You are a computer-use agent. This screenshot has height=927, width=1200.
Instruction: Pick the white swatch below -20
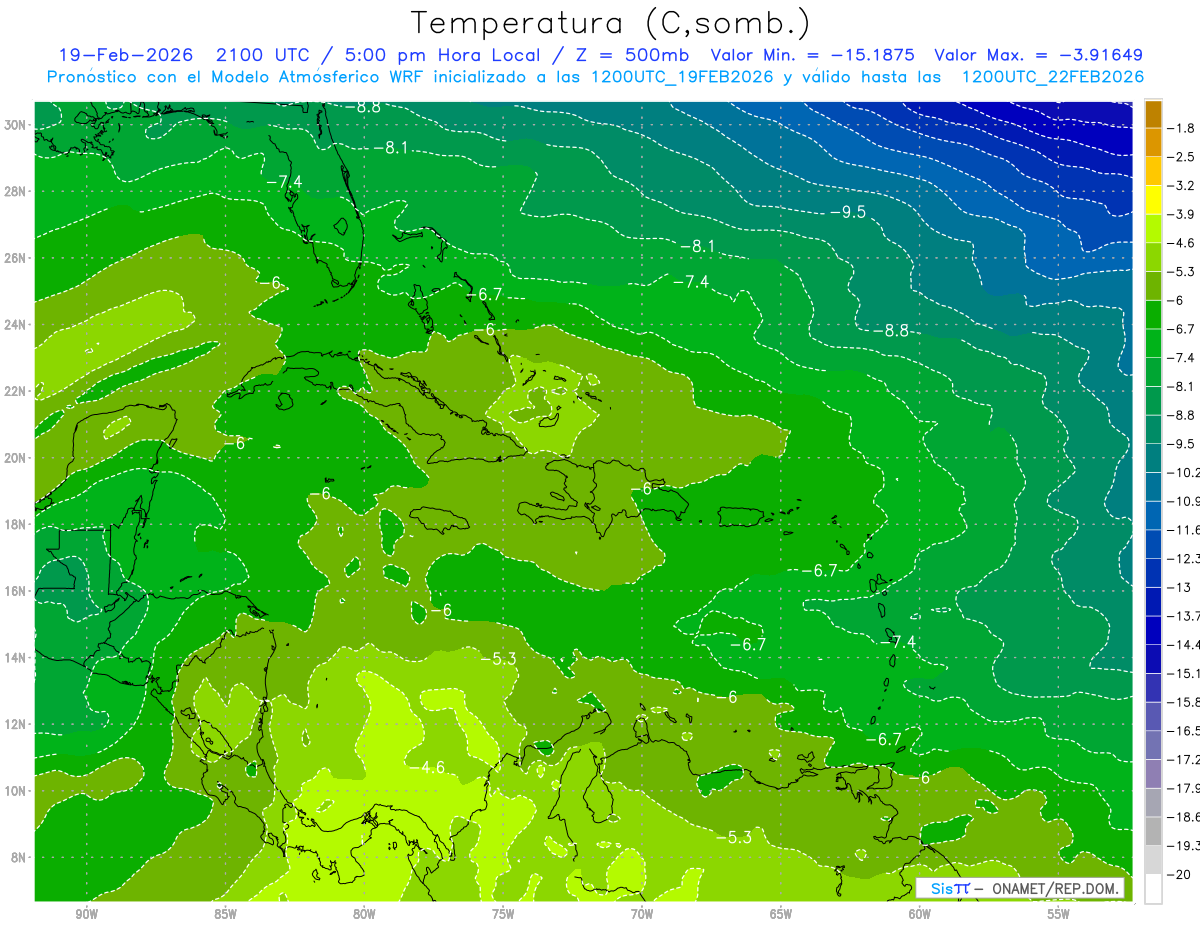click(1153, 889)
